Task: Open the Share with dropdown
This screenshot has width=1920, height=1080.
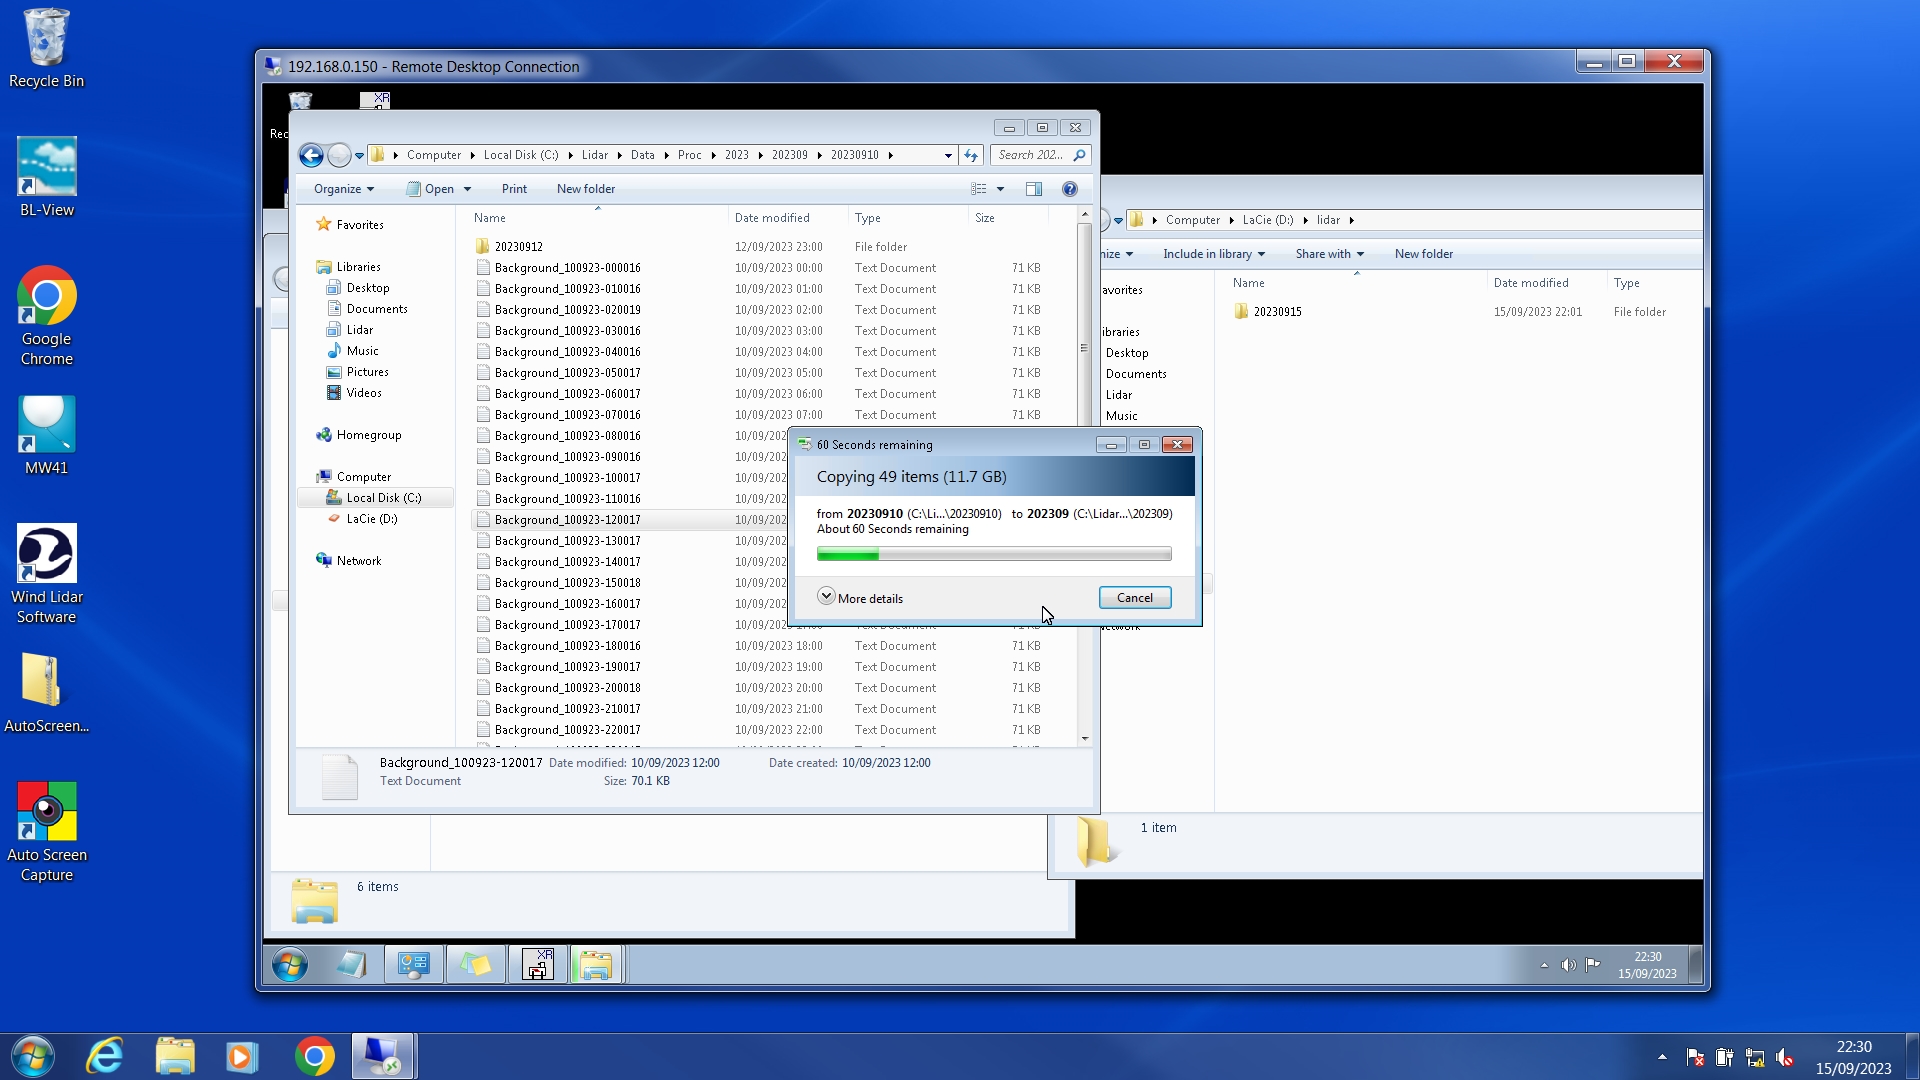Action: (x=1329, y=254)
